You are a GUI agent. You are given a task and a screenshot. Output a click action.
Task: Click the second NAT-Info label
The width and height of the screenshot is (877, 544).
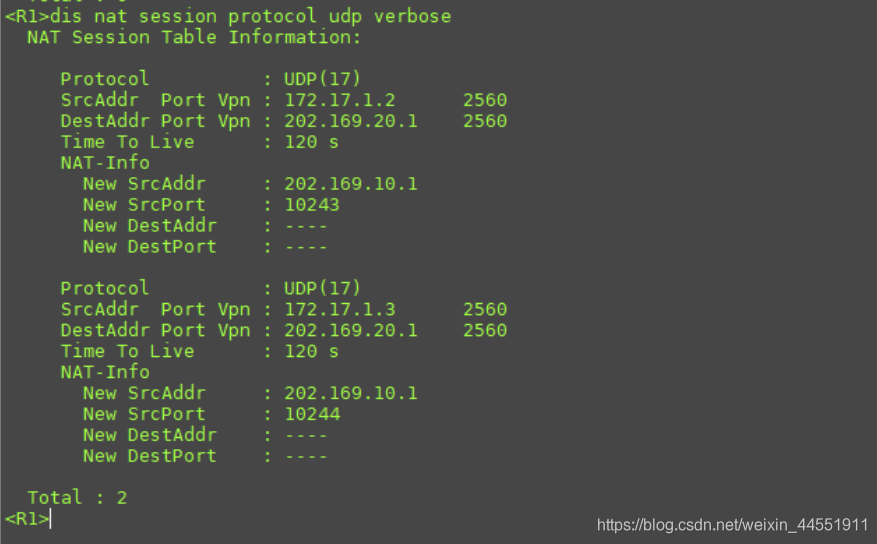coord(105,372)
